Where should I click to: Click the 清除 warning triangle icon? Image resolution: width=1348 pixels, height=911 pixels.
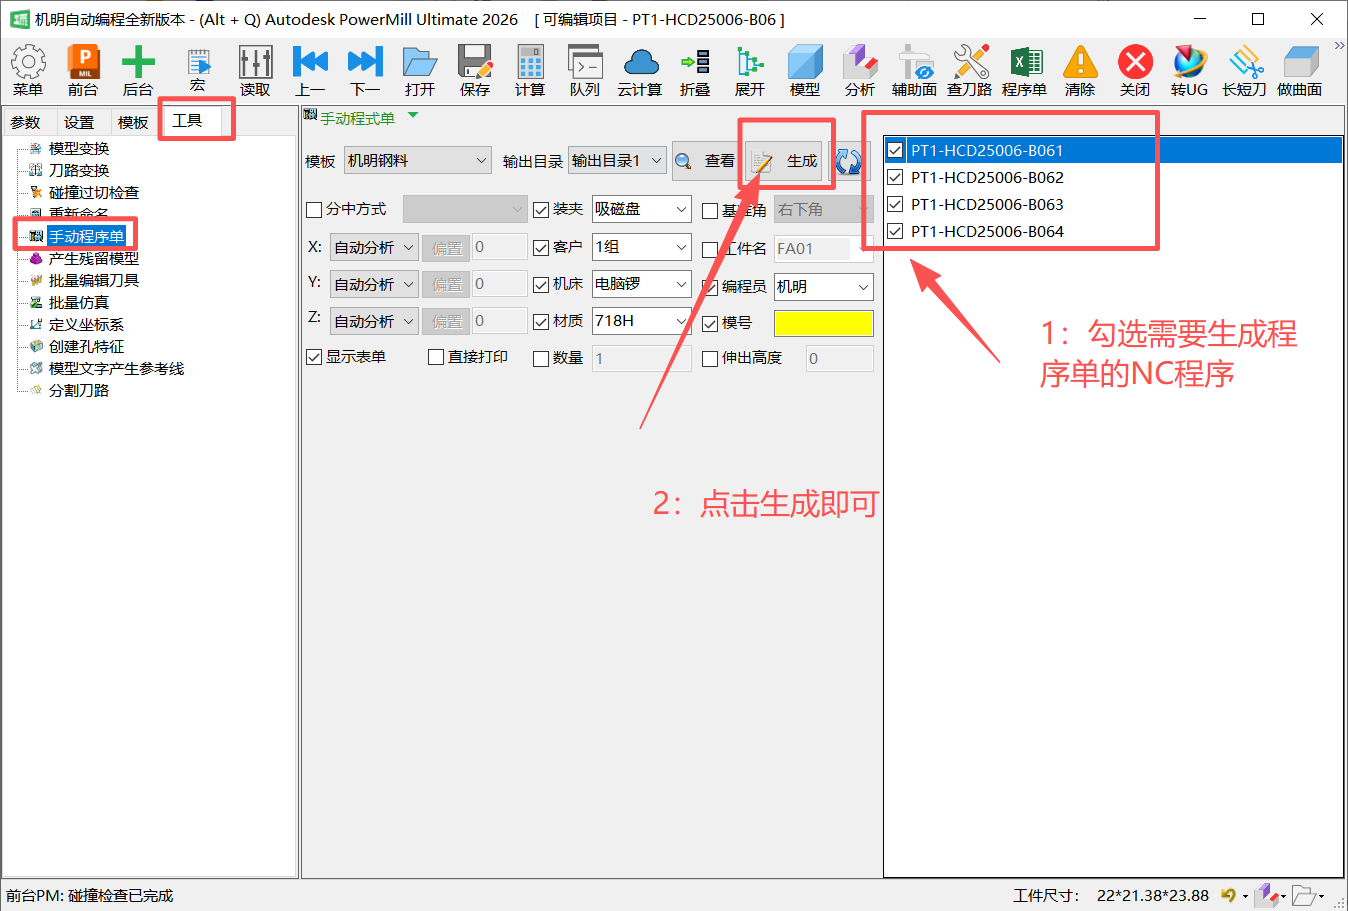(1080, 62)
